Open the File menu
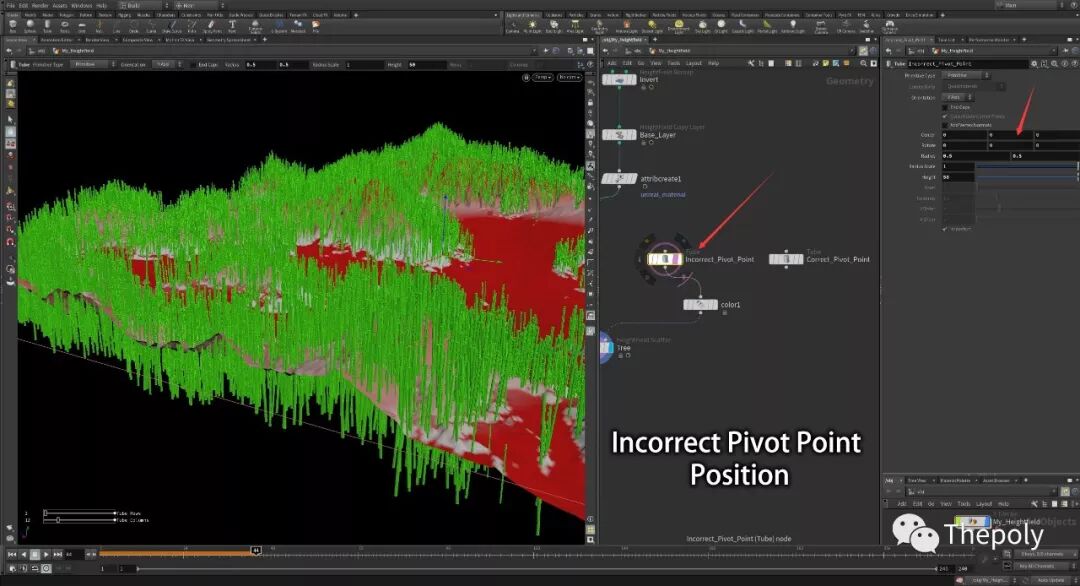The image size is (1080, 586). point(10,6)
